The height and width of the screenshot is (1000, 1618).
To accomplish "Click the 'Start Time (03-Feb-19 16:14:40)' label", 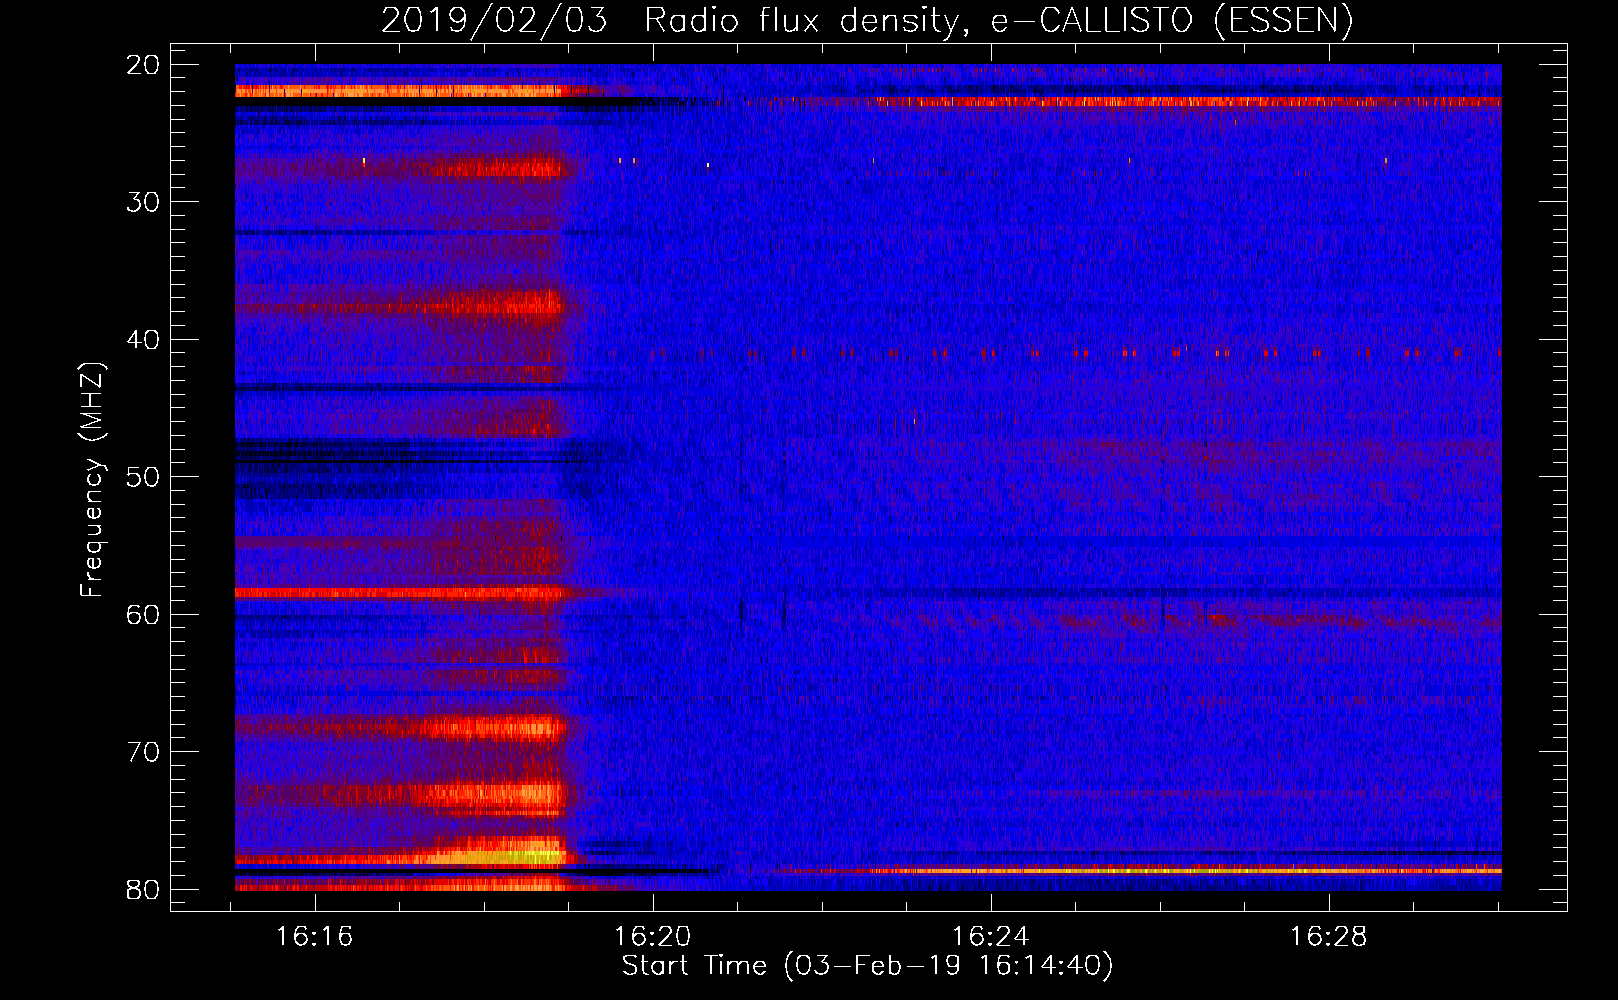I will tap(867, 966).
